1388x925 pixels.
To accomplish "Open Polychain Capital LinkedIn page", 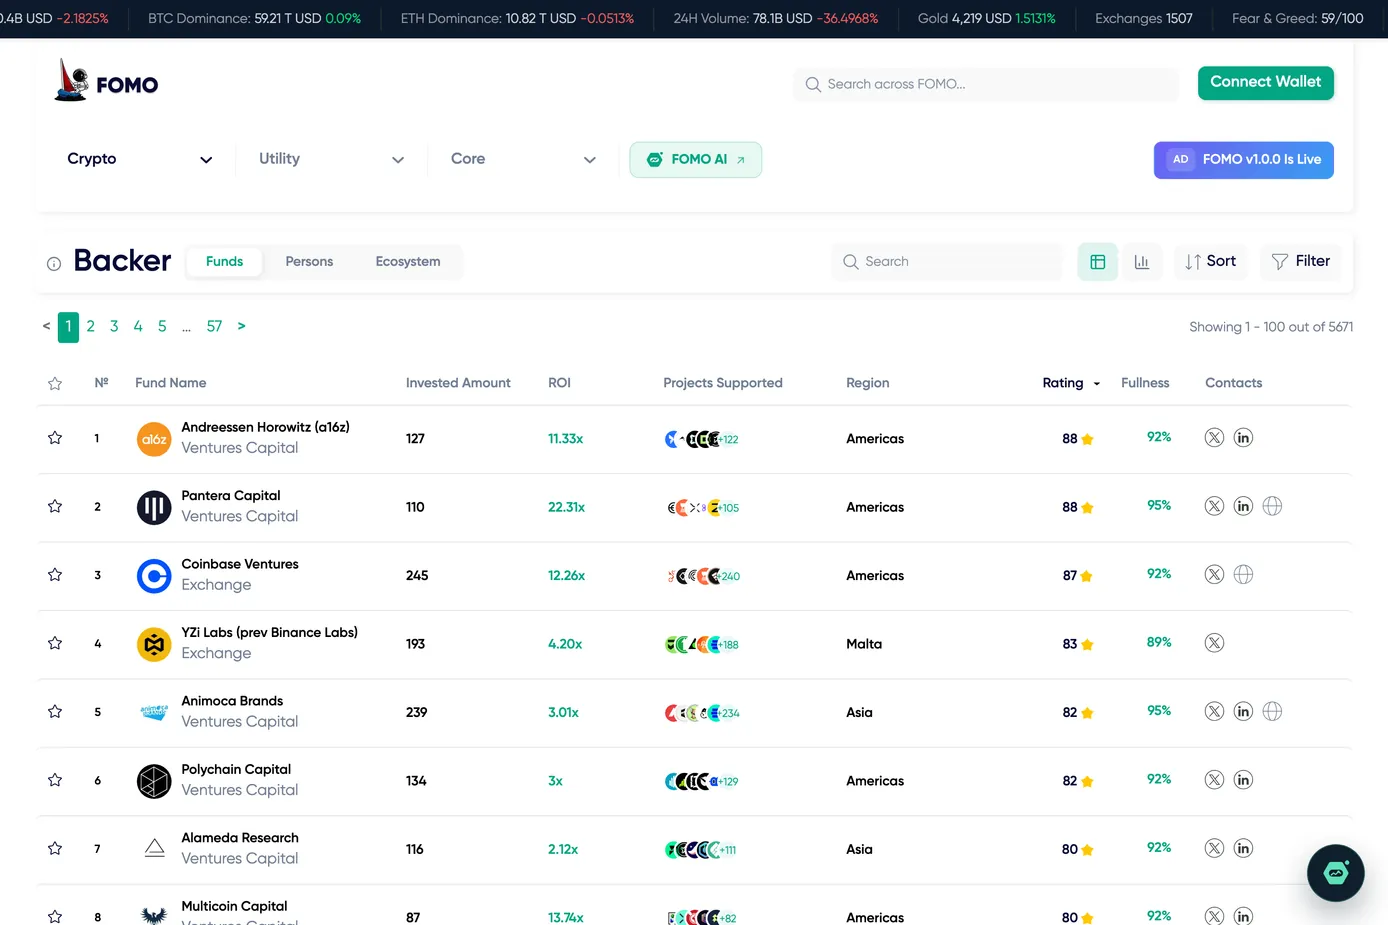I will (1243, 780).
